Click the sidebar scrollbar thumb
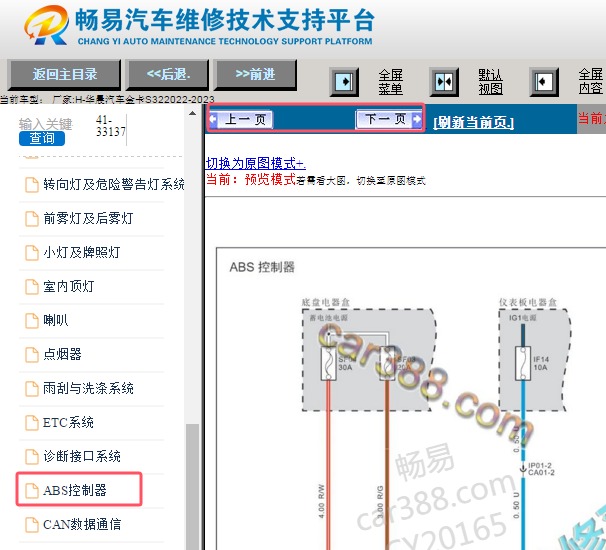 (192, 487)
